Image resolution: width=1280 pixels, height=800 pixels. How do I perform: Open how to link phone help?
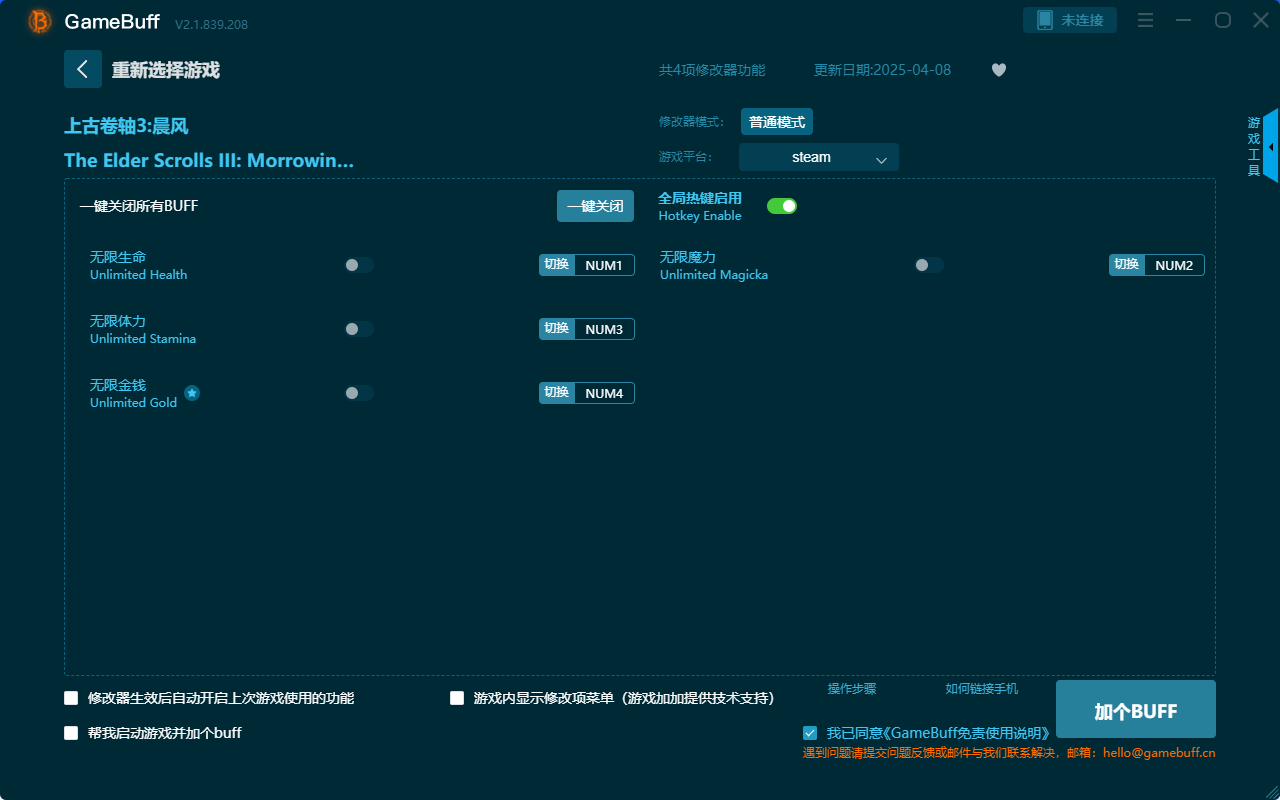click(x=981, y=689)
